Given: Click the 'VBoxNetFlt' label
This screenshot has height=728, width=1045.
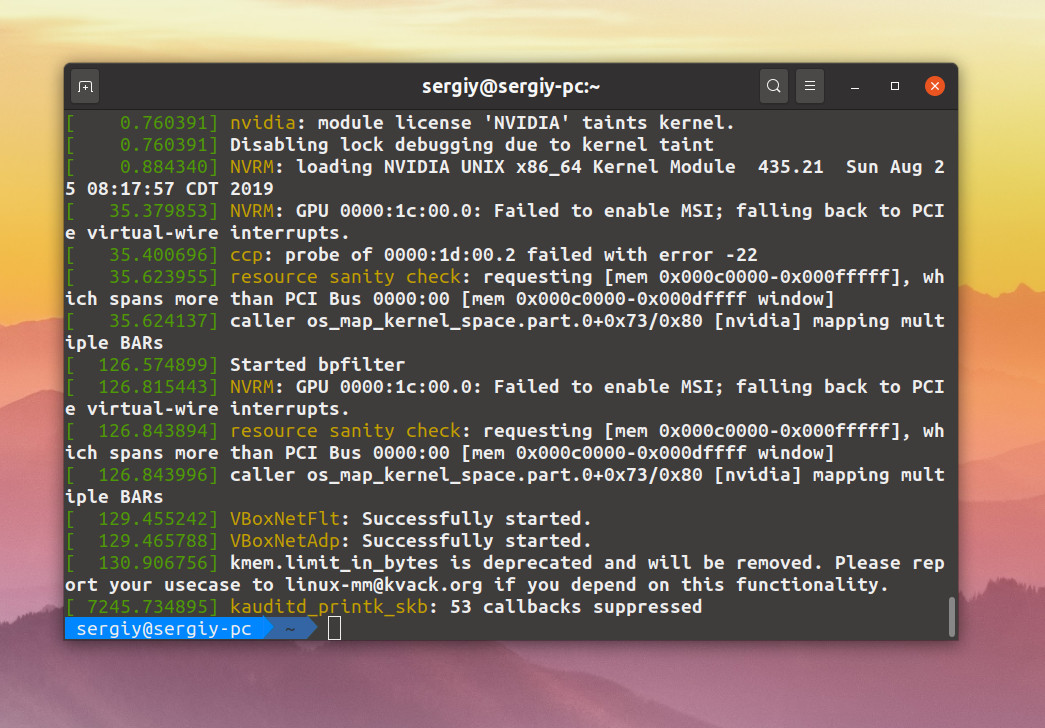Looking at the screenshot, I should (x=285, y=519).
